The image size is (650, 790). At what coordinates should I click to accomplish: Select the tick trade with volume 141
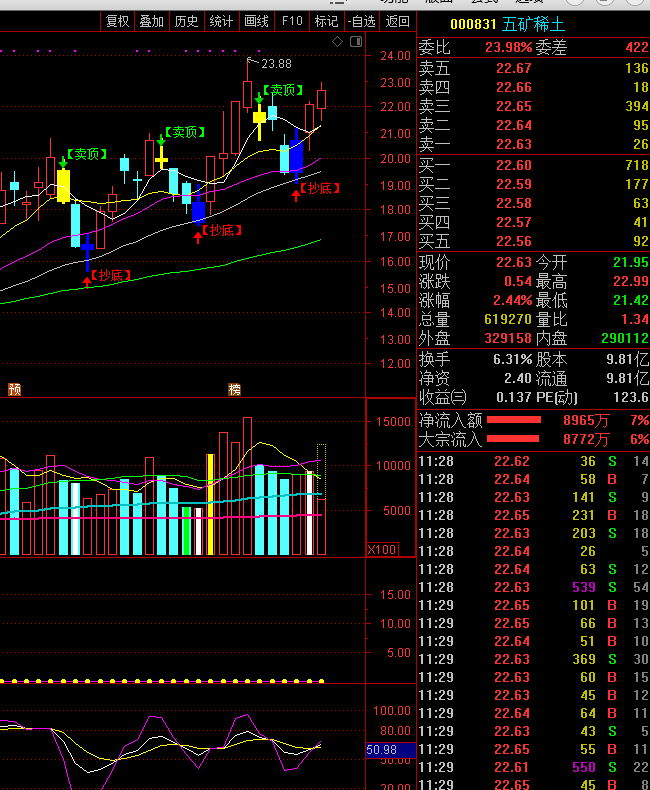(x=534, y=497)
